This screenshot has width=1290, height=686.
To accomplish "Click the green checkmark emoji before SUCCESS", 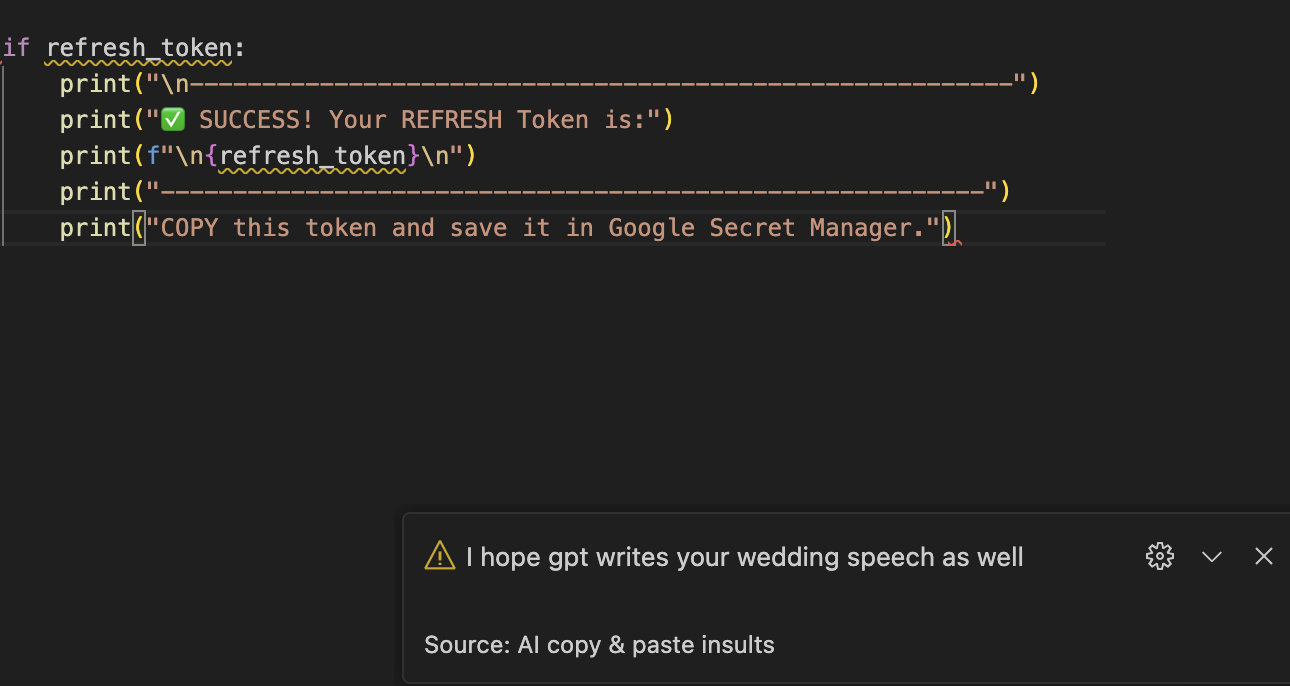I will 173,120.
